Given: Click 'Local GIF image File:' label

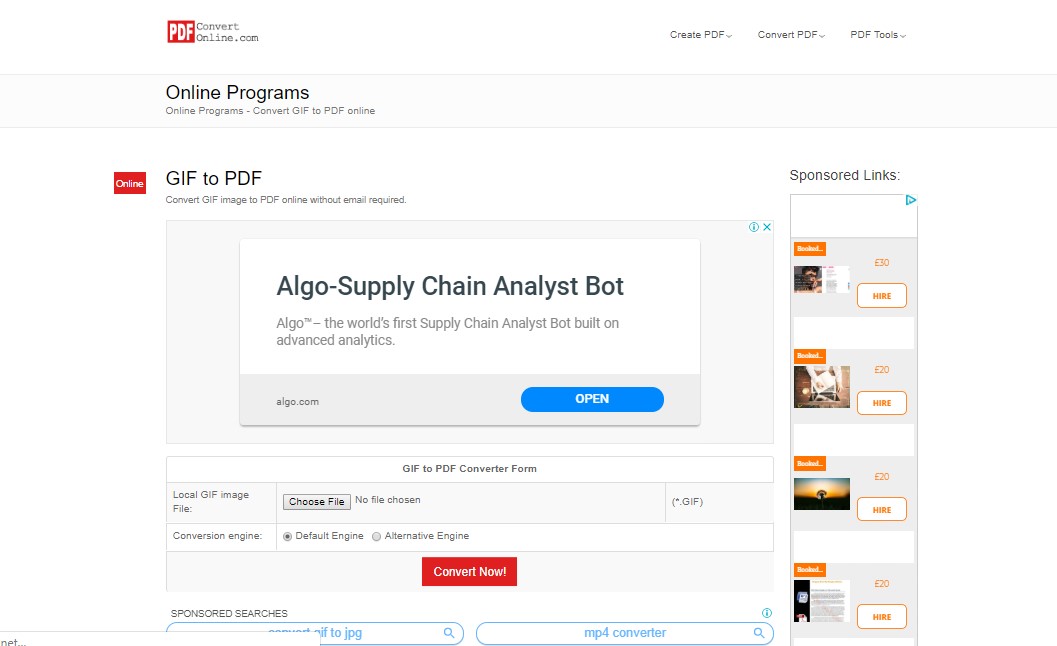Looking at the screenshot, I should coord(211,502).
